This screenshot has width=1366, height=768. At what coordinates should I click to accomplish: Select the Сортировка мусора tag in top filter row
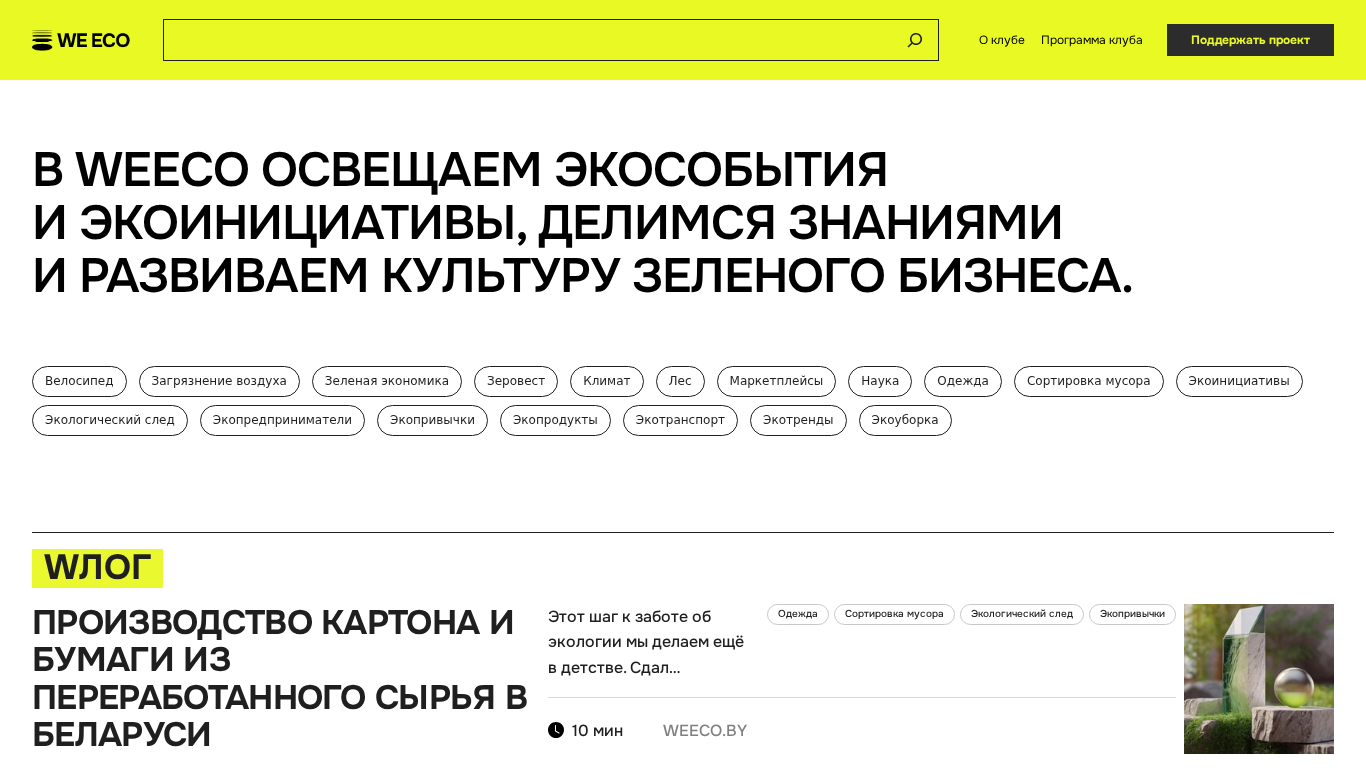tap(1089, 381)
